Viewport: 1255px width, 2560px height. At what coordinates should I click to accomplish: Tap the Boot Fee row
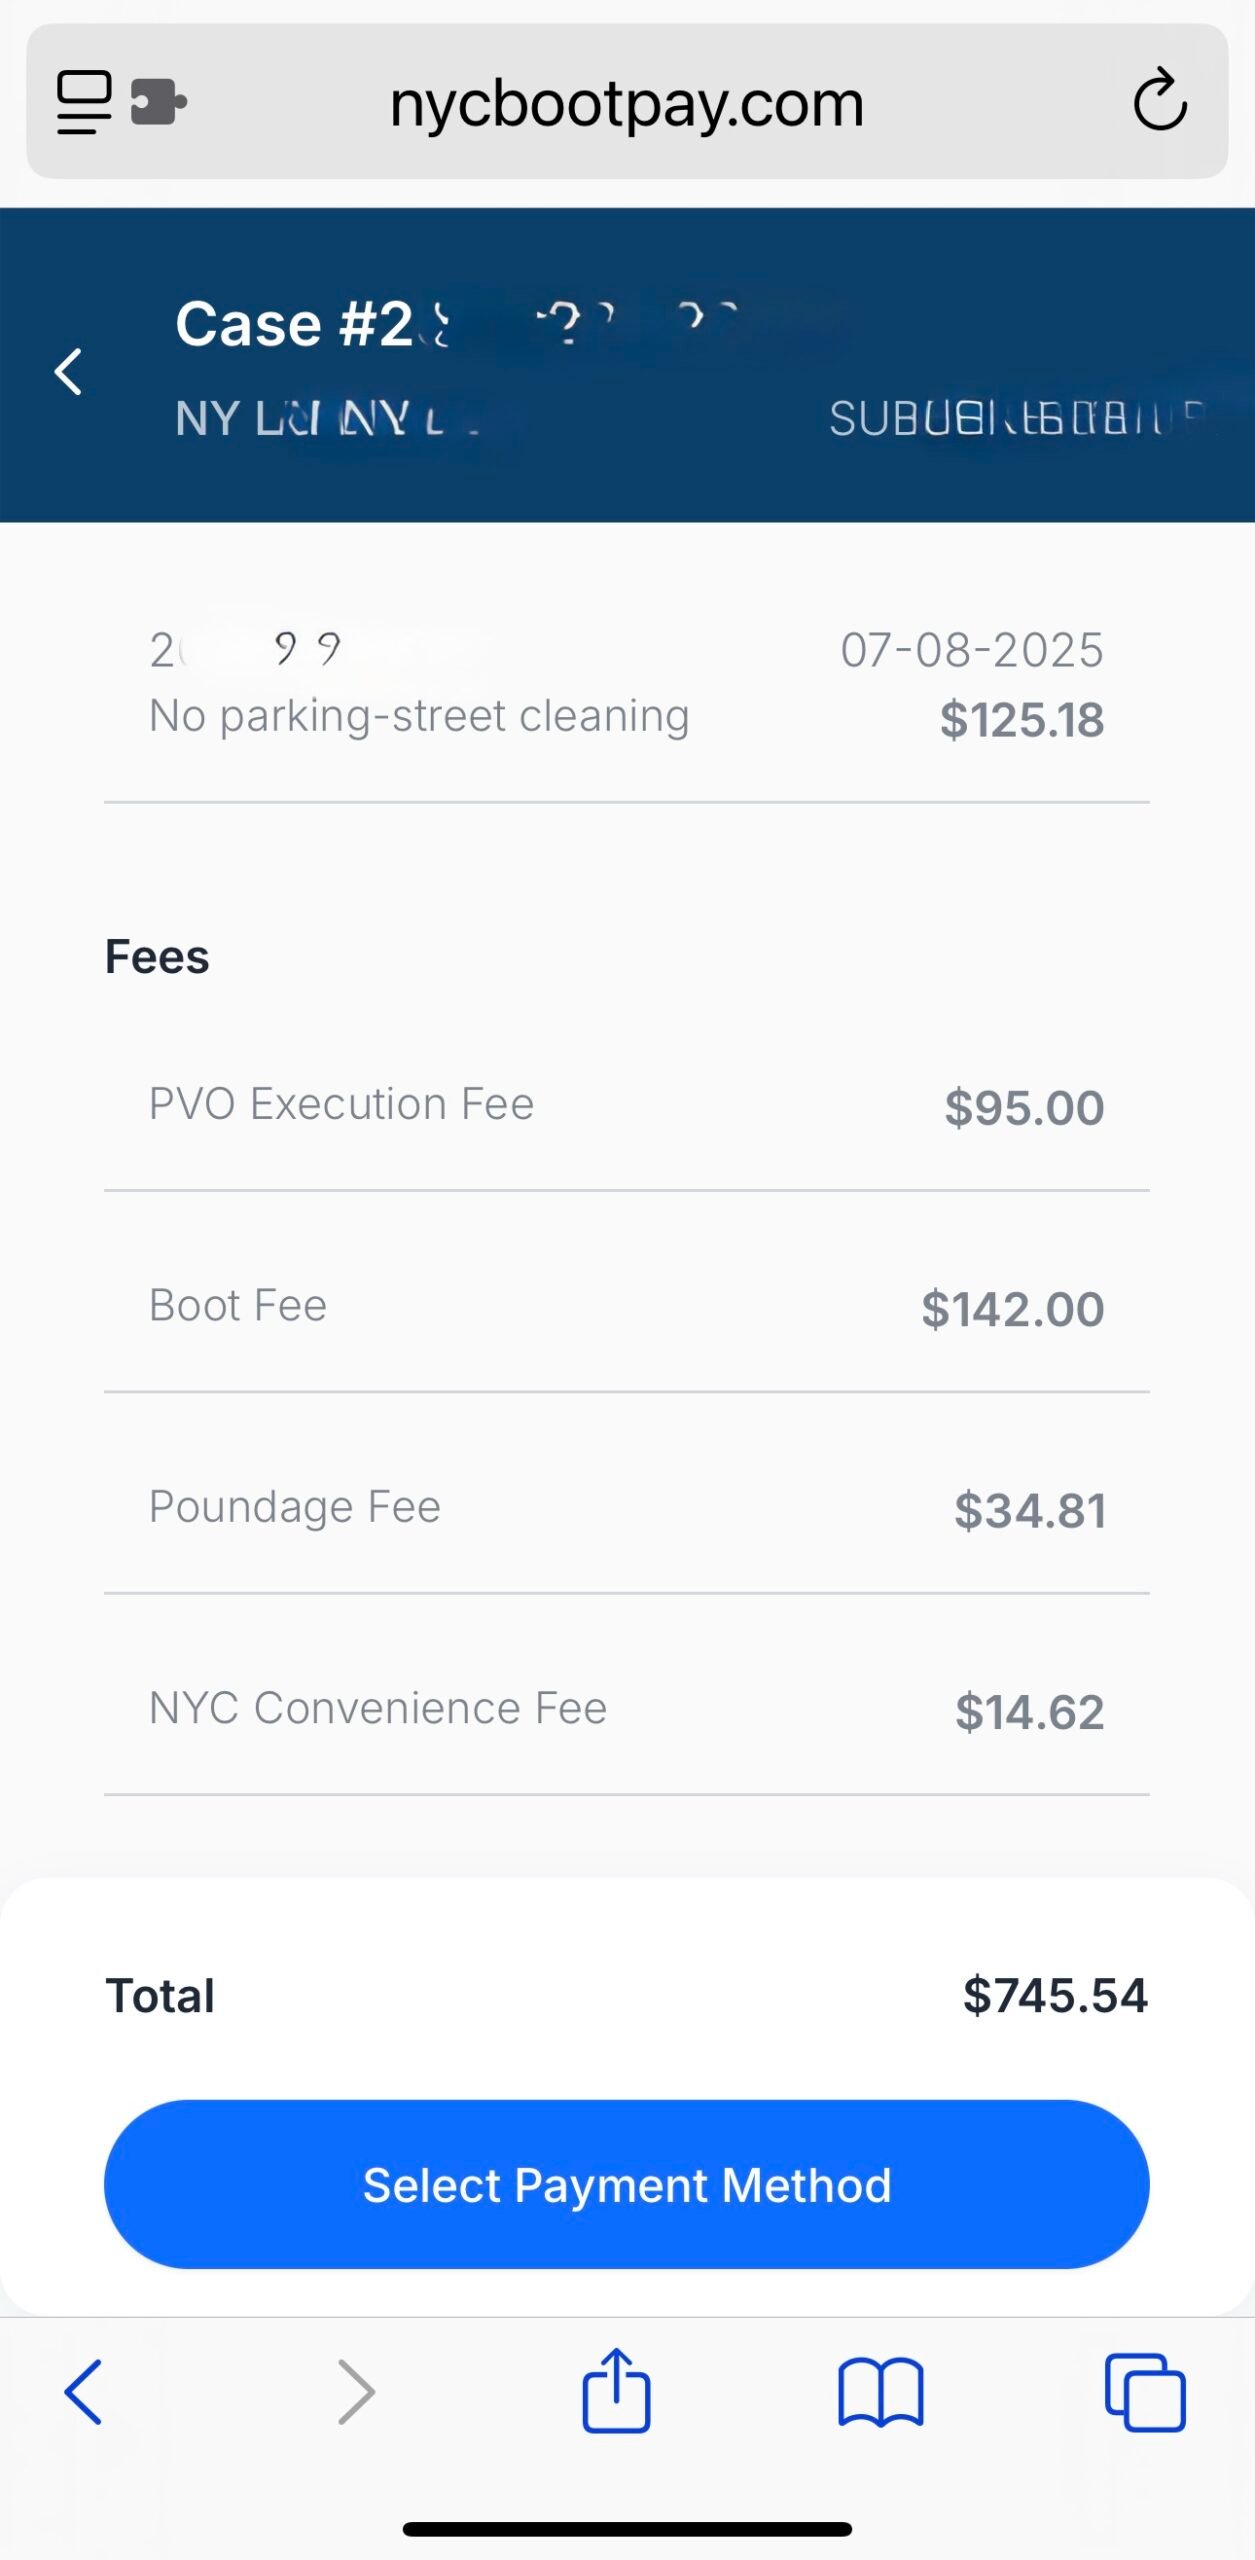point(626,1306)
